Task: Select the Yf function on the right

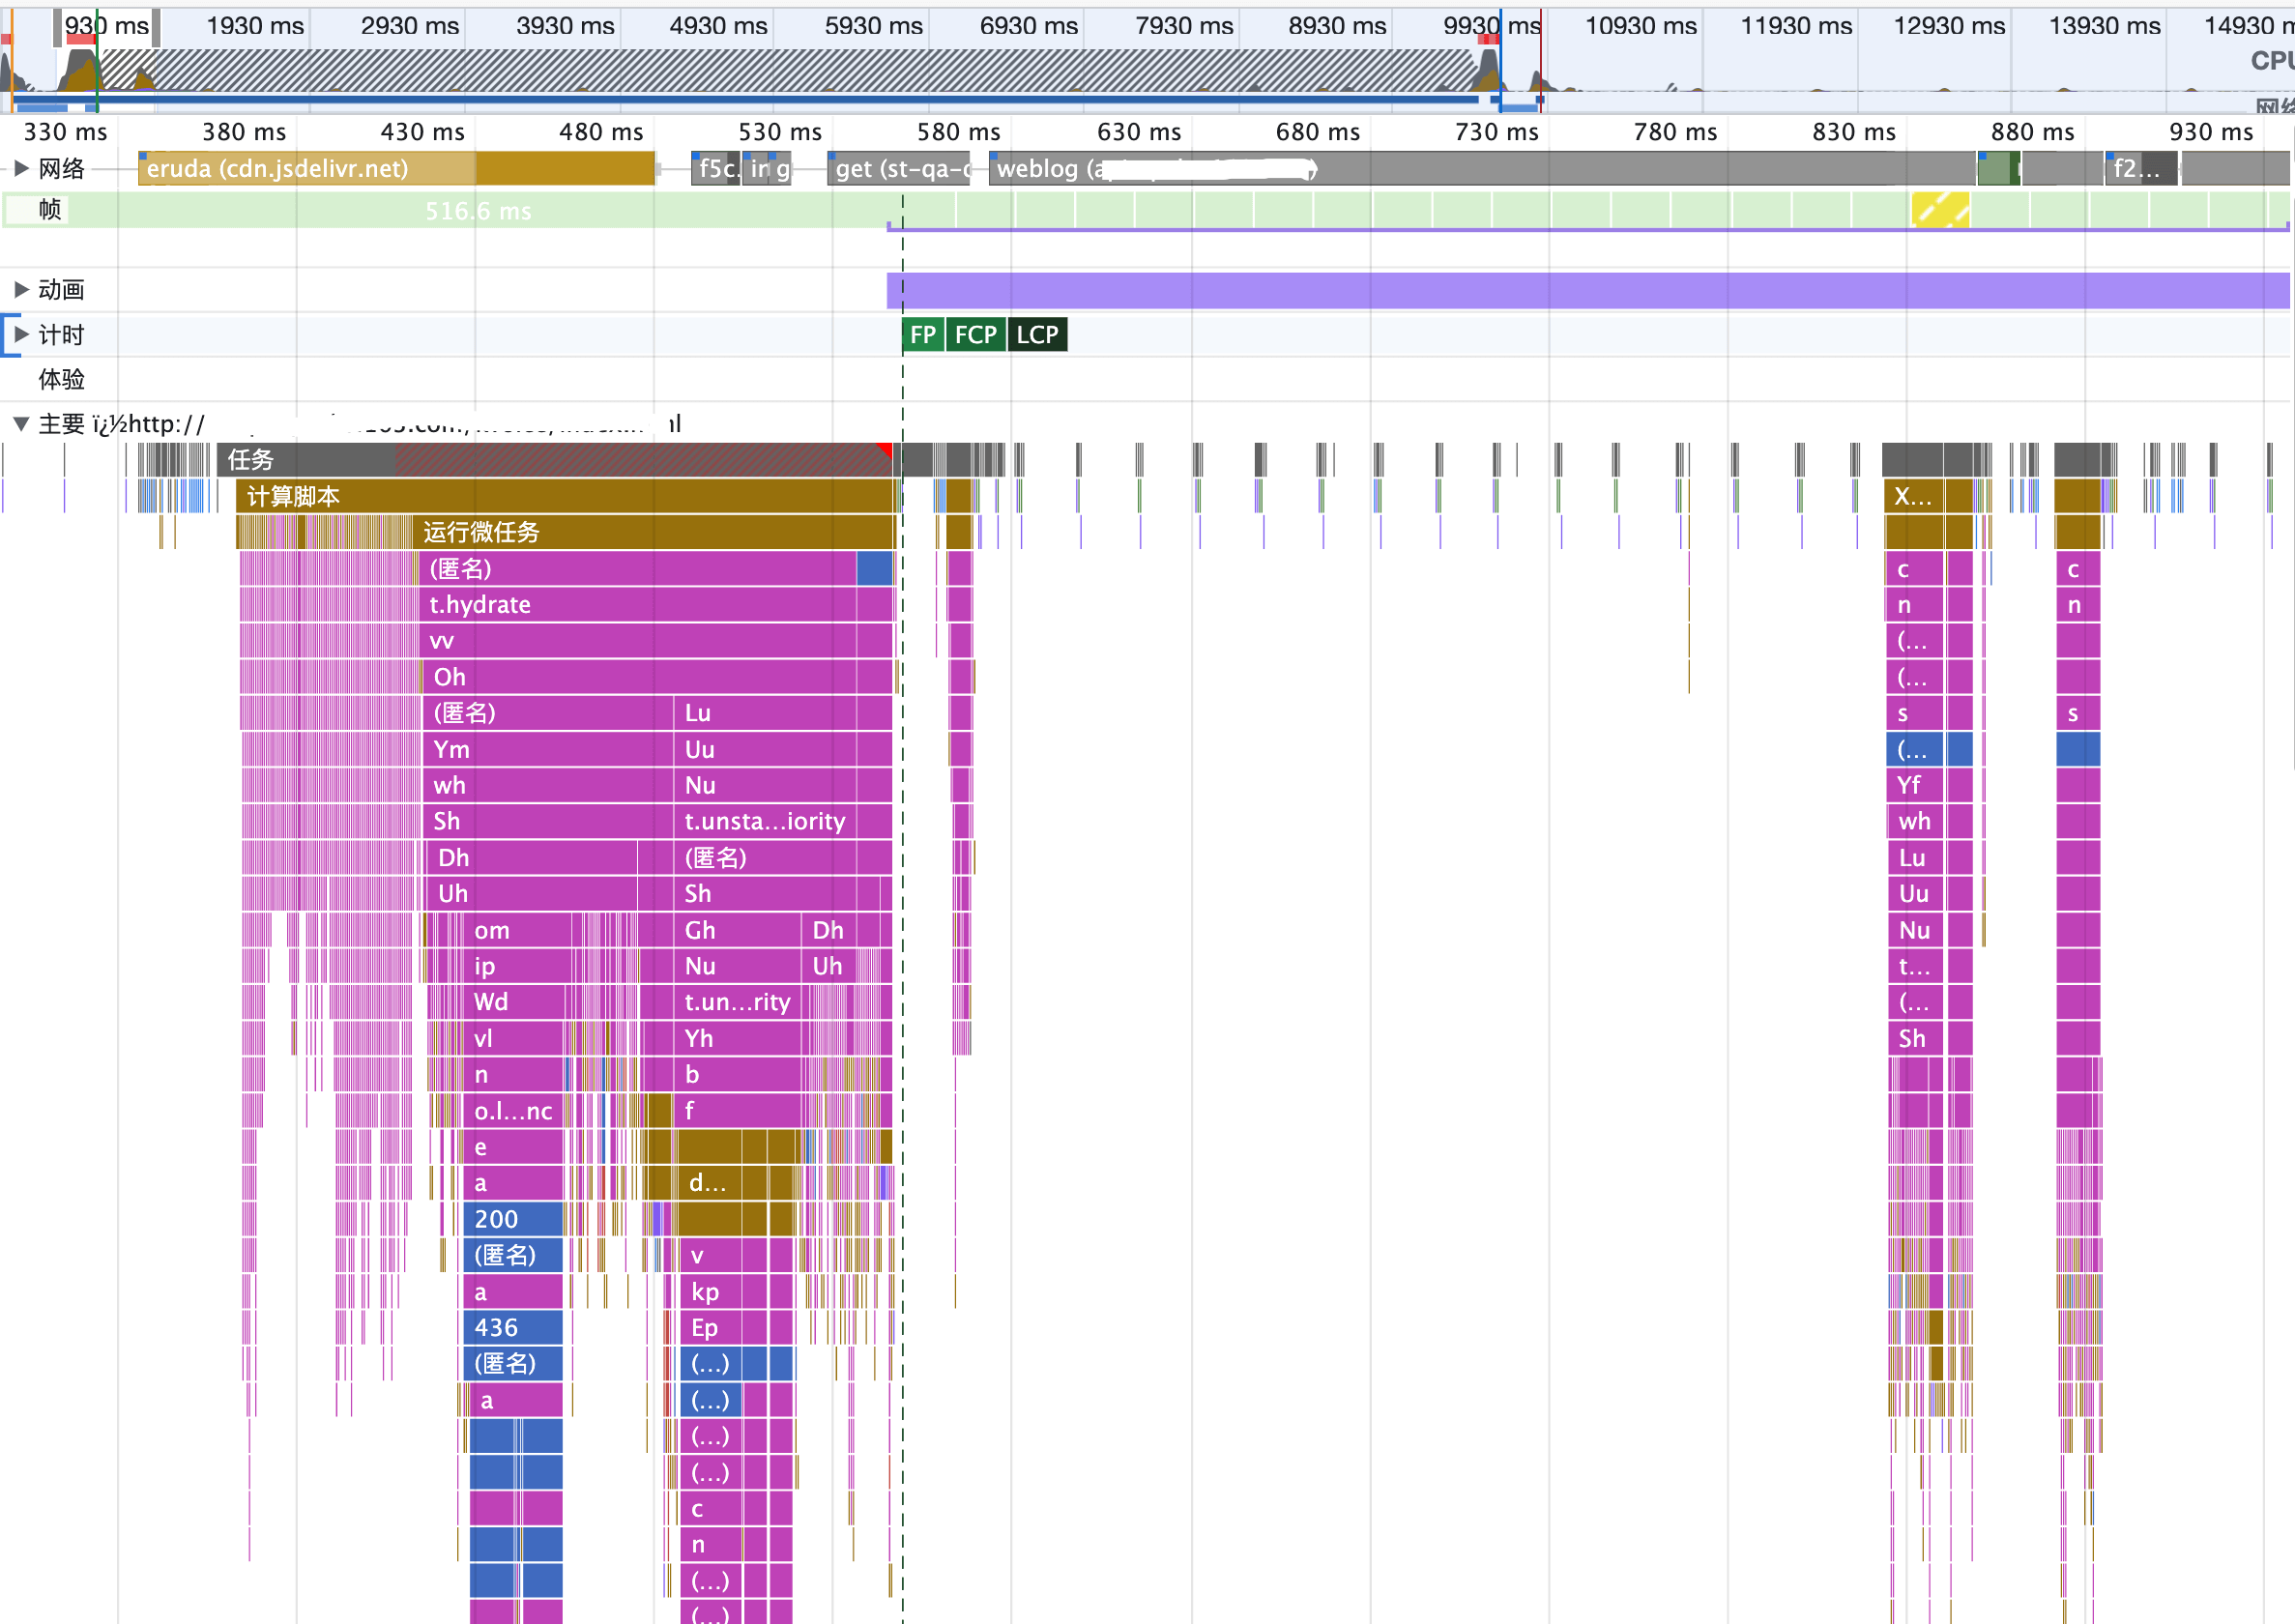Action: 1913,786
